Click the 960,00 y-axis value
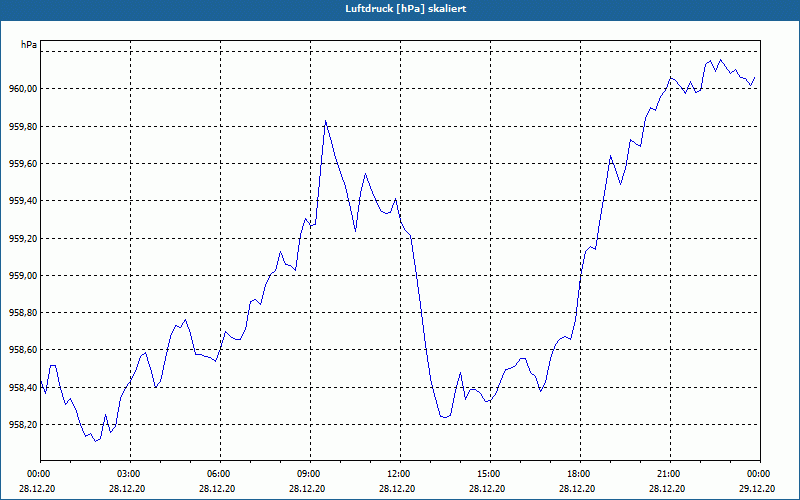Image resolution: width=800 pixels, height=500 pixels. [x=23, y=89]
